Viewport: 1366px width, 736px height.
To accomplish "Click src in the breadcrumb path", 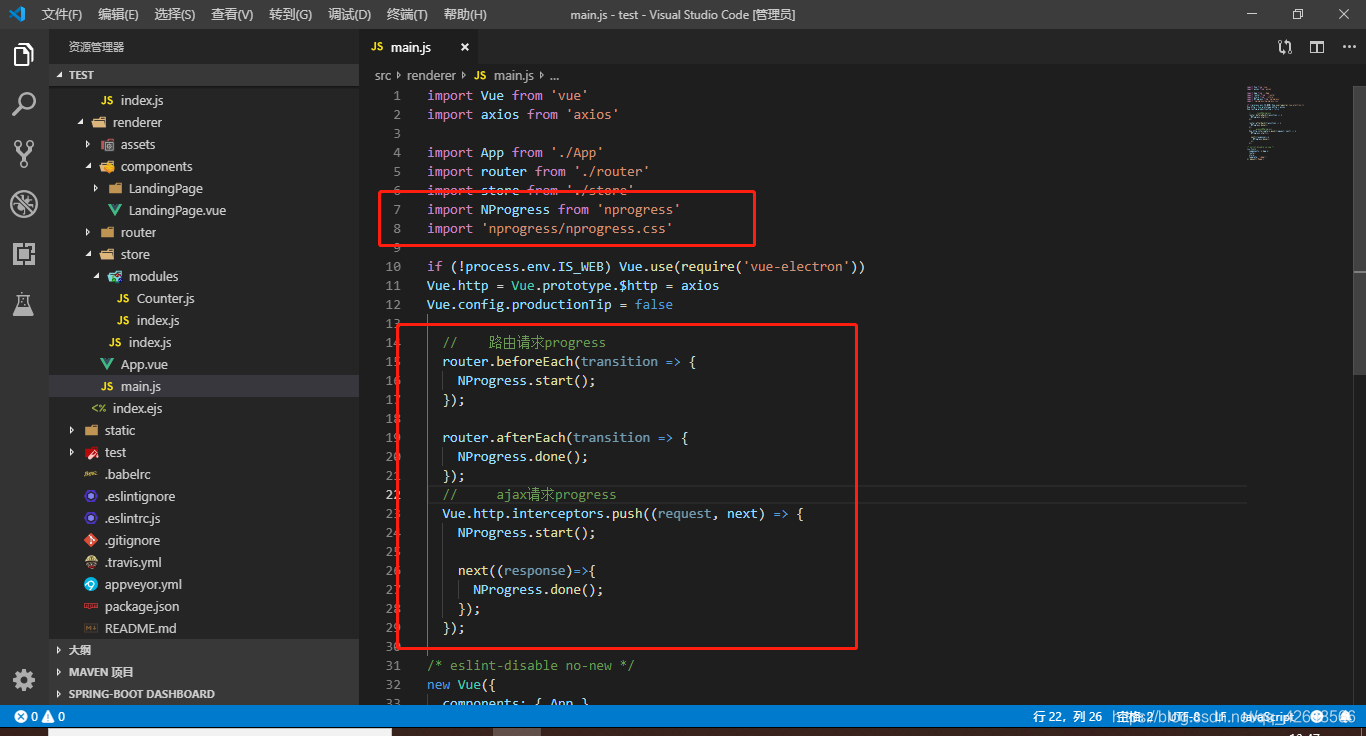I will (x=383, y=75).
